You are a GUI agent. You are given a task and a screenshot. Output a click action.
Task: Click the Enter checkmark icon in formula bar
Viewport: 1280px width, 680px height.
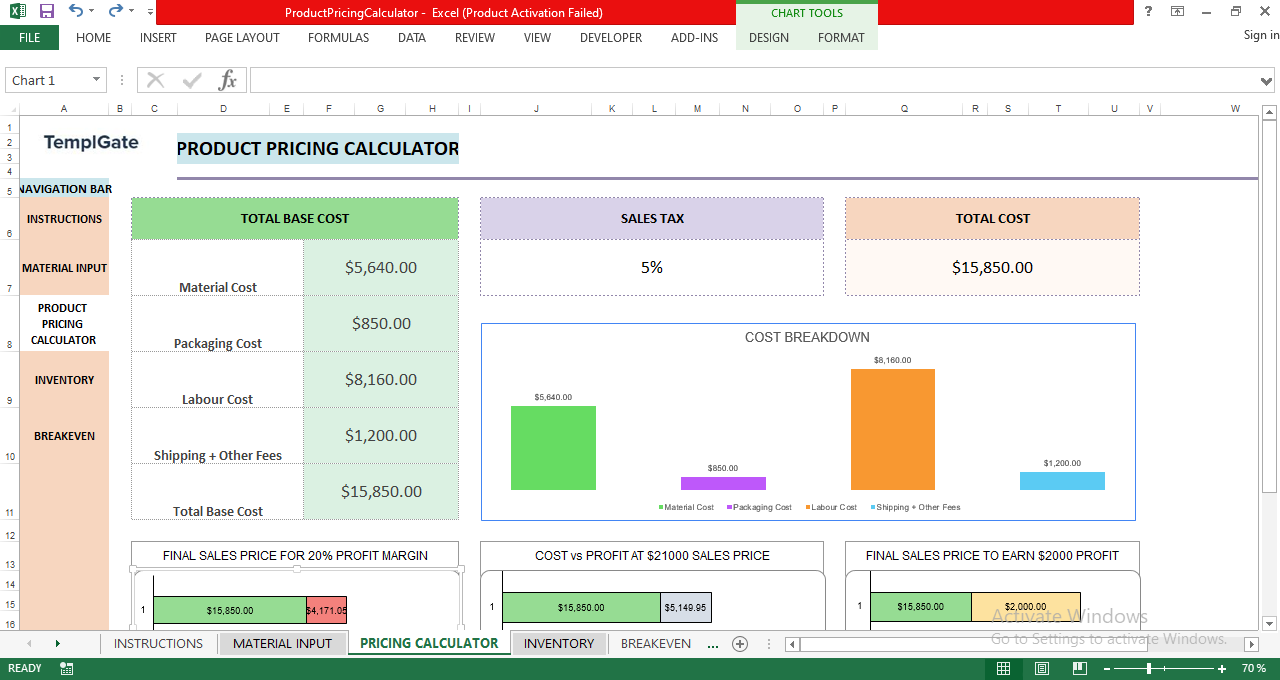pos(192,80)
